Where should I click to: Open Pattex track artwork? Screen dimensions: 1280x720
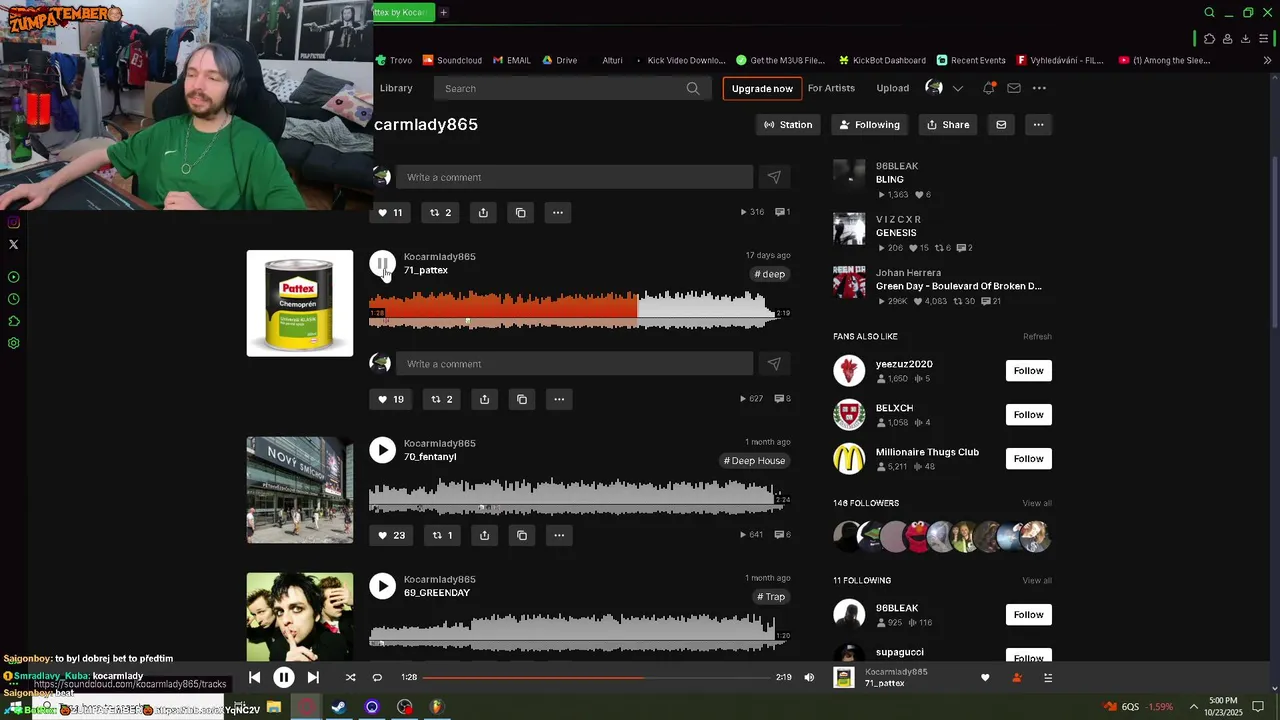300,303
